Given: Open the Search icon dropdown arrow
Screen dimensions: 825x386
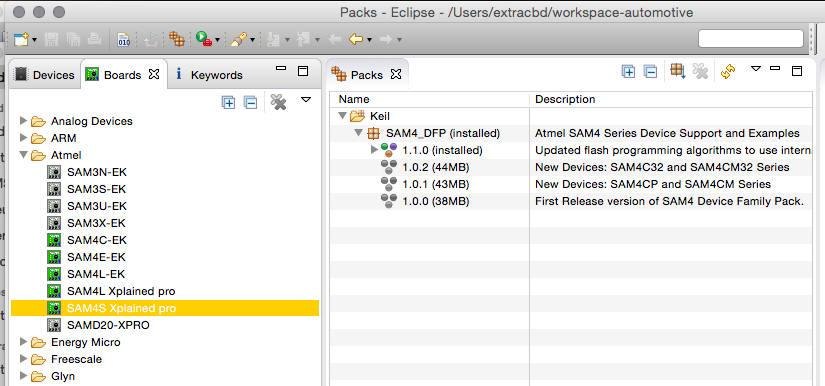Looking at the screenshot, I should [253, 39].
